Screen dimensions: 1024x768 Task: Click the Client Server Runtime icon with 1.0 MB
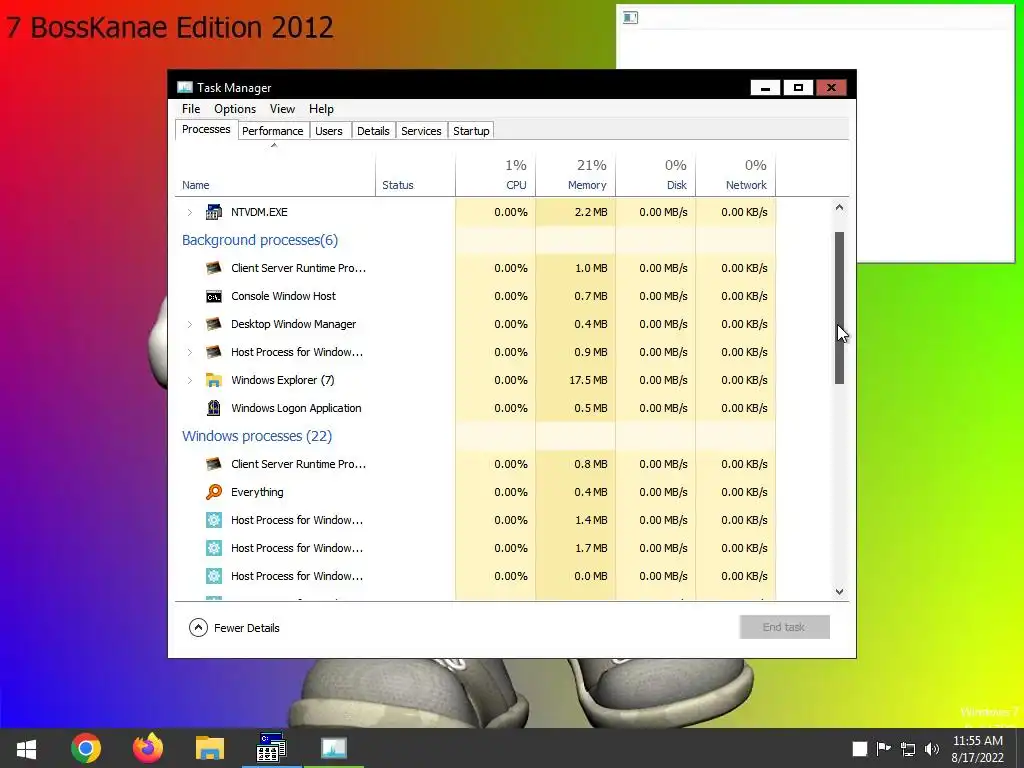[x=214, y=268]
